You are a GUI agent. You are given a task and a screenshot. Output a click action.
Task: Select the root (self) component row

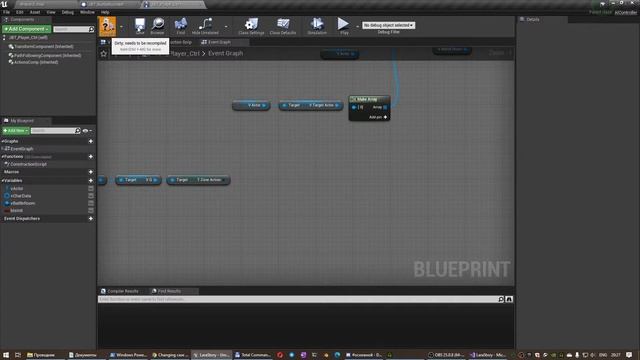[26, 38]
